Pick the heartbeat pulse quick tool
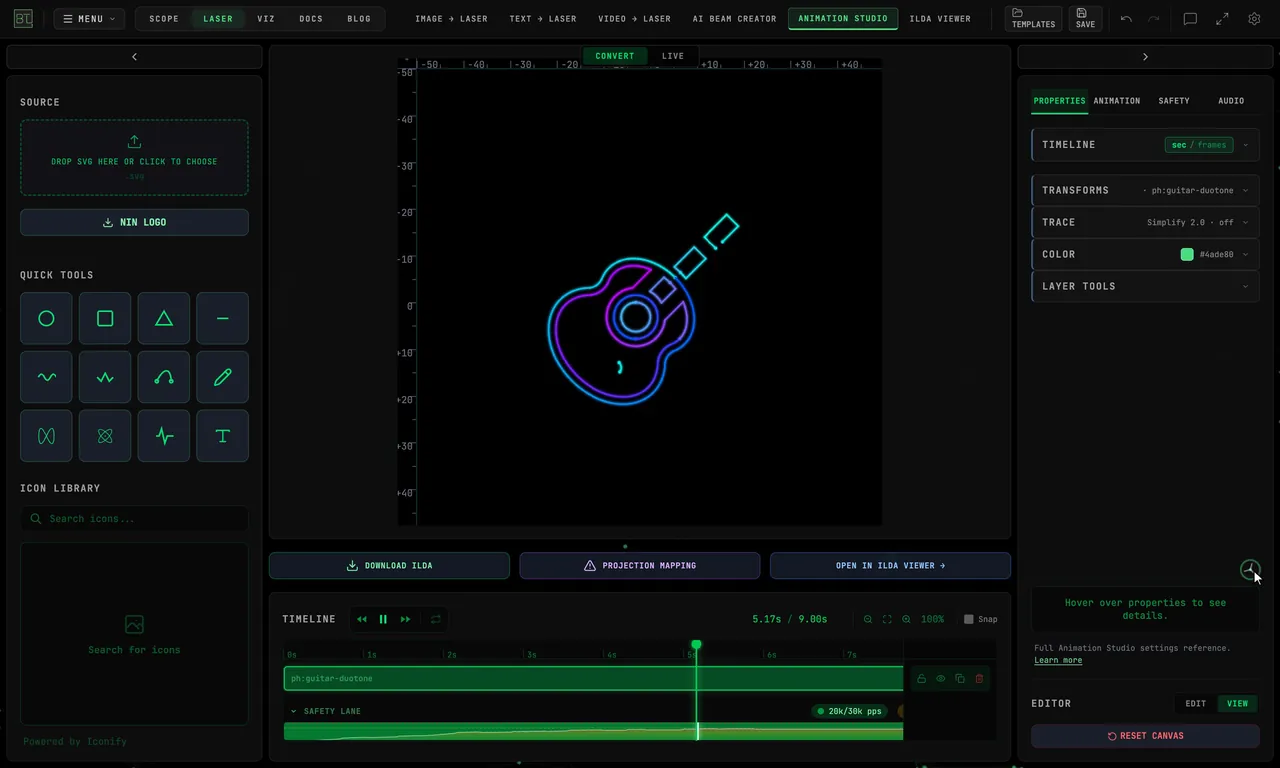Image resolution: width=1280 pixels, height=768 pixels. [x=164, y=436]
